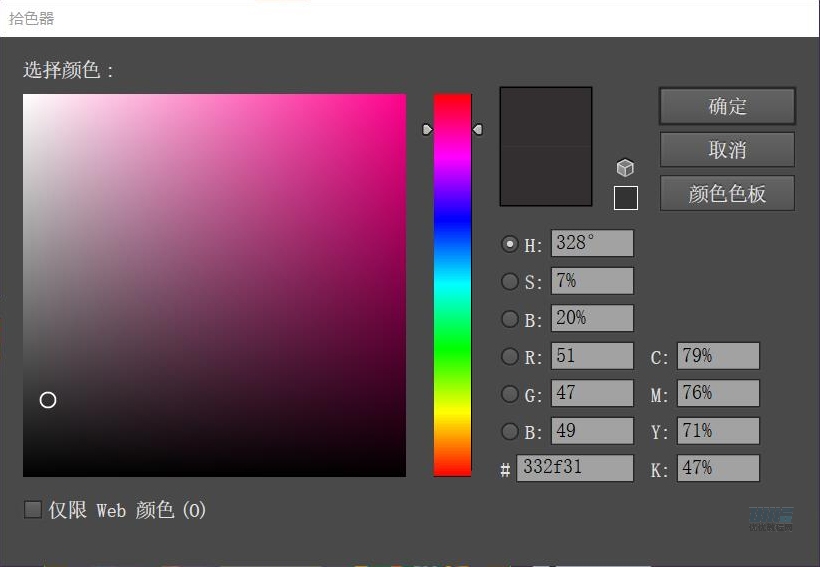This screenshot has height=567, width=820.
Task: Confirm with the 确定 button
Action: (727, 106)
